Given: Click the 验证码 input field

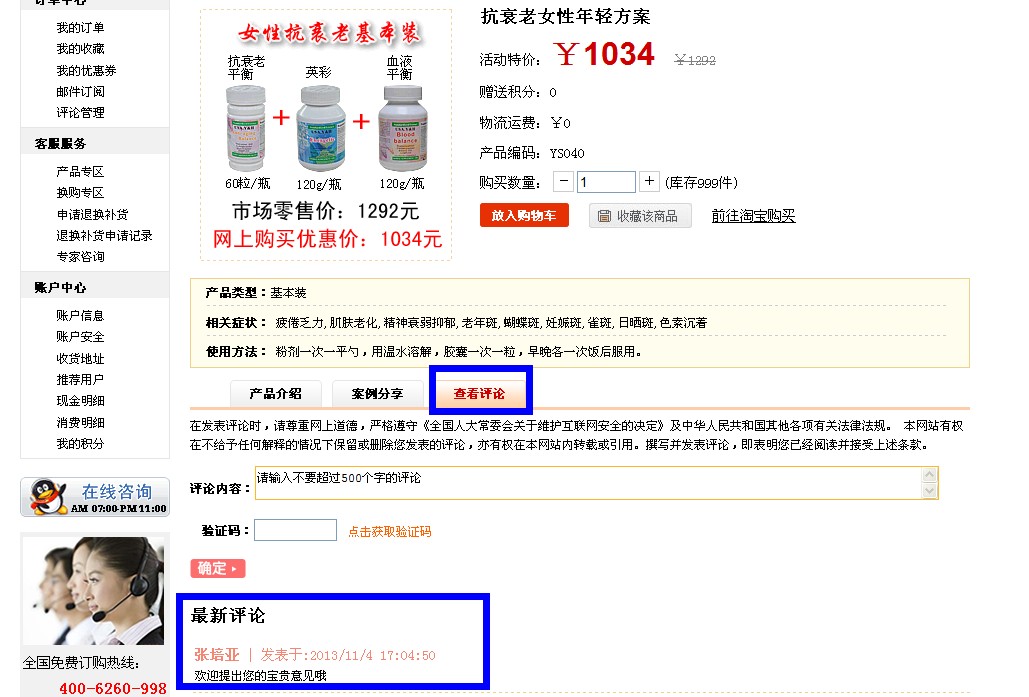Looking at the screenshot, I should pos(295,530).
